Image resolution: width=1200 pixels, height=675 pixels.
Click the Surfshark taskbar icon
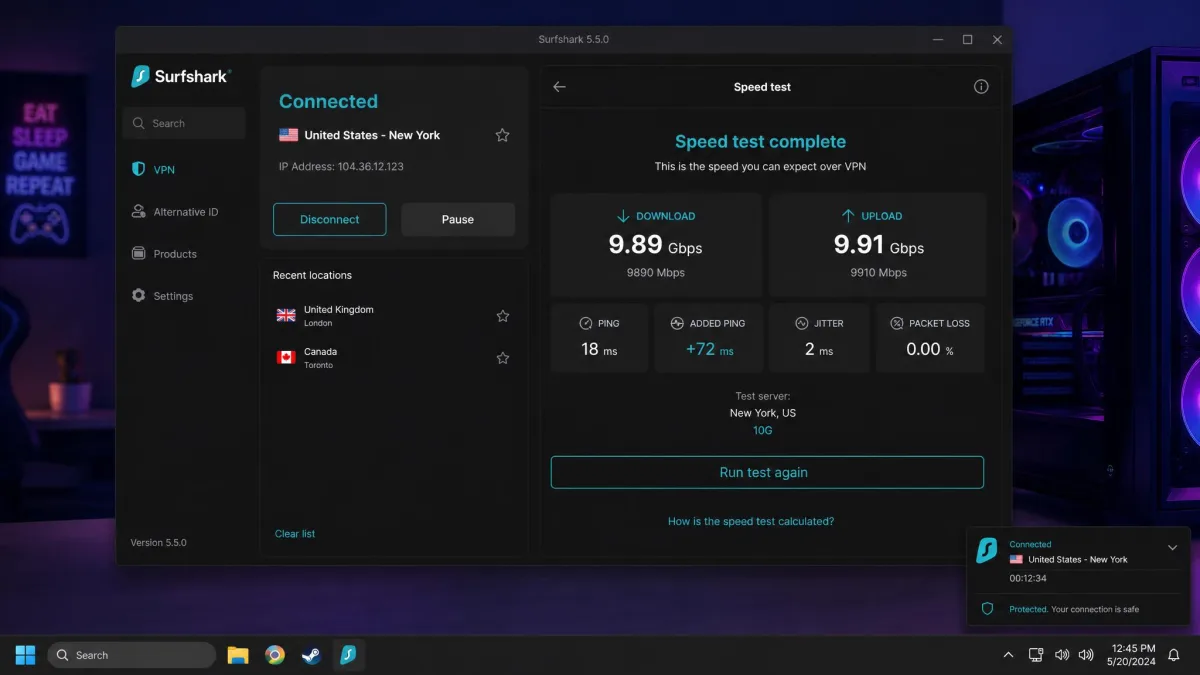pyautogui.click(x=348, y=655)
